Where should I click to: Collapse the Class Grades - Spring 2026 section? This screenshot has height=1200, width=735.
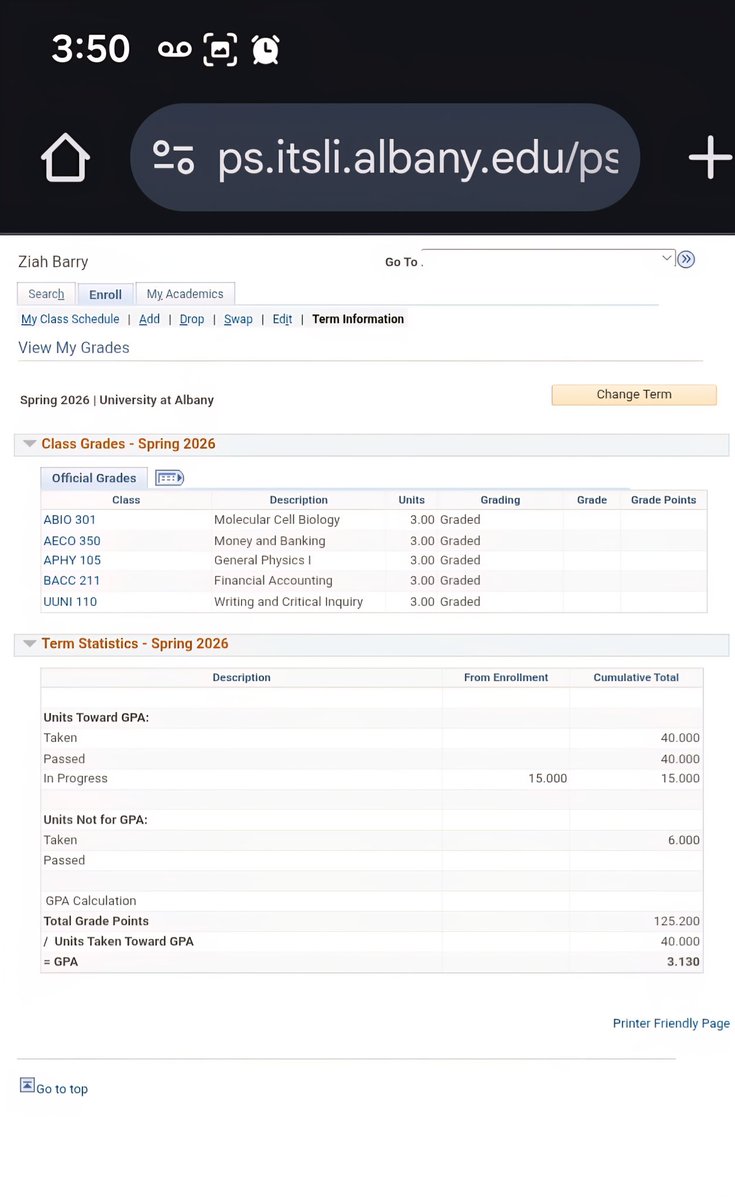coord(30,444)
